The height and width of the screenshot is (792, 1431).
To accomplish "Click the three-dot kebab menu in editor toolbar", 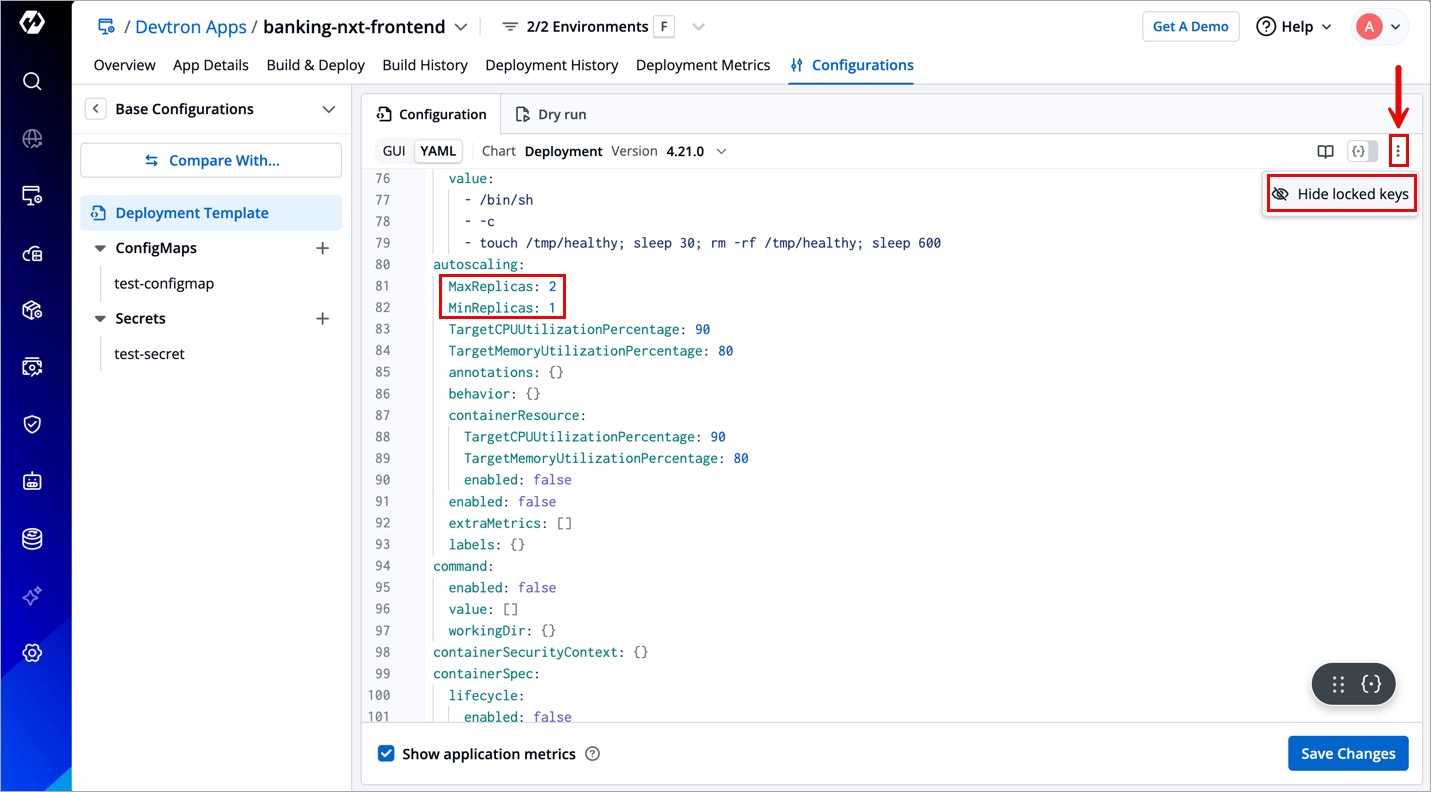I will (x=1398, y=152).
